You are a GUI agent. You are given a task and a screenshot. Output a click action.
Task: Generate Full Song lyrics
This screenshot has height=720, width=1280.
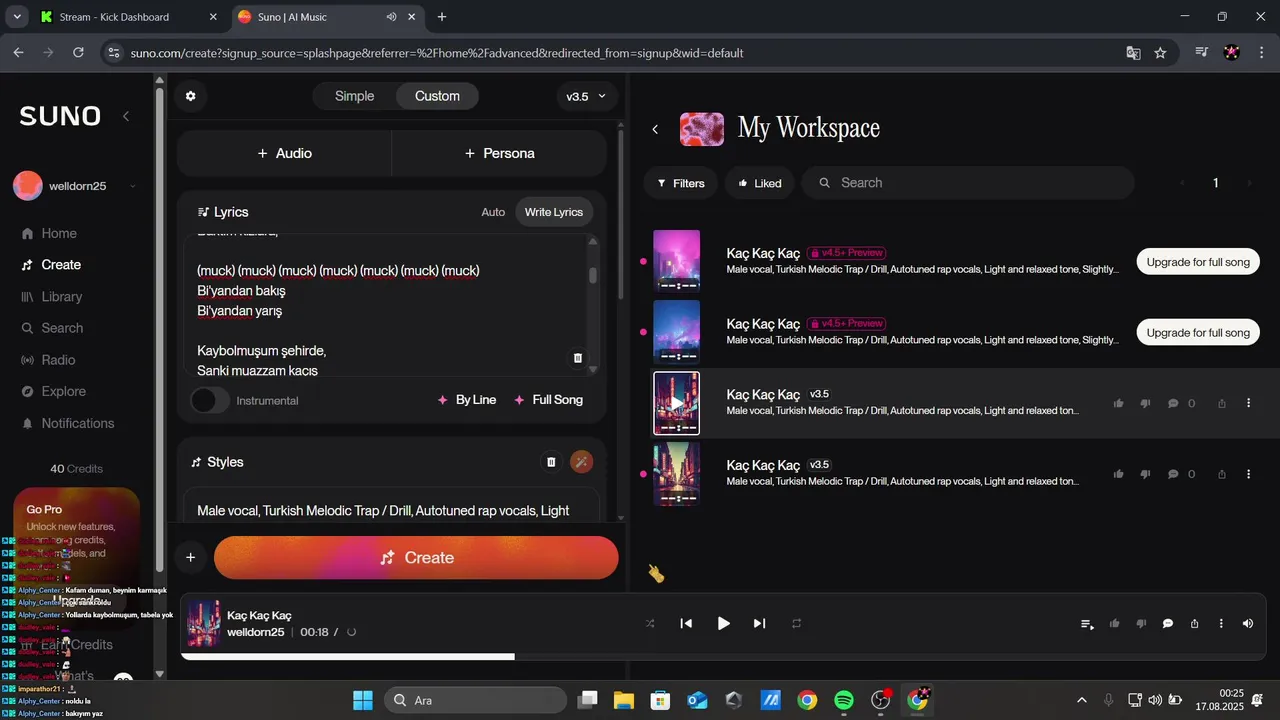pyautogui.click(x=548, y=400)
